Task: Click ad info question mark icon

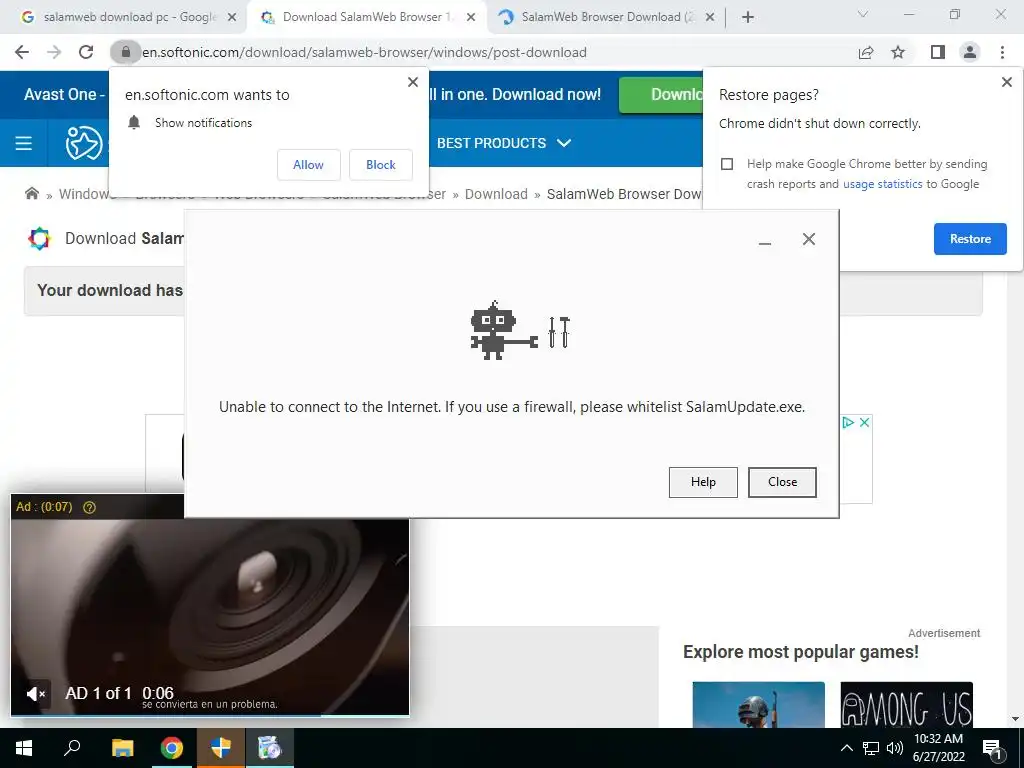Action: coord(89,507)
